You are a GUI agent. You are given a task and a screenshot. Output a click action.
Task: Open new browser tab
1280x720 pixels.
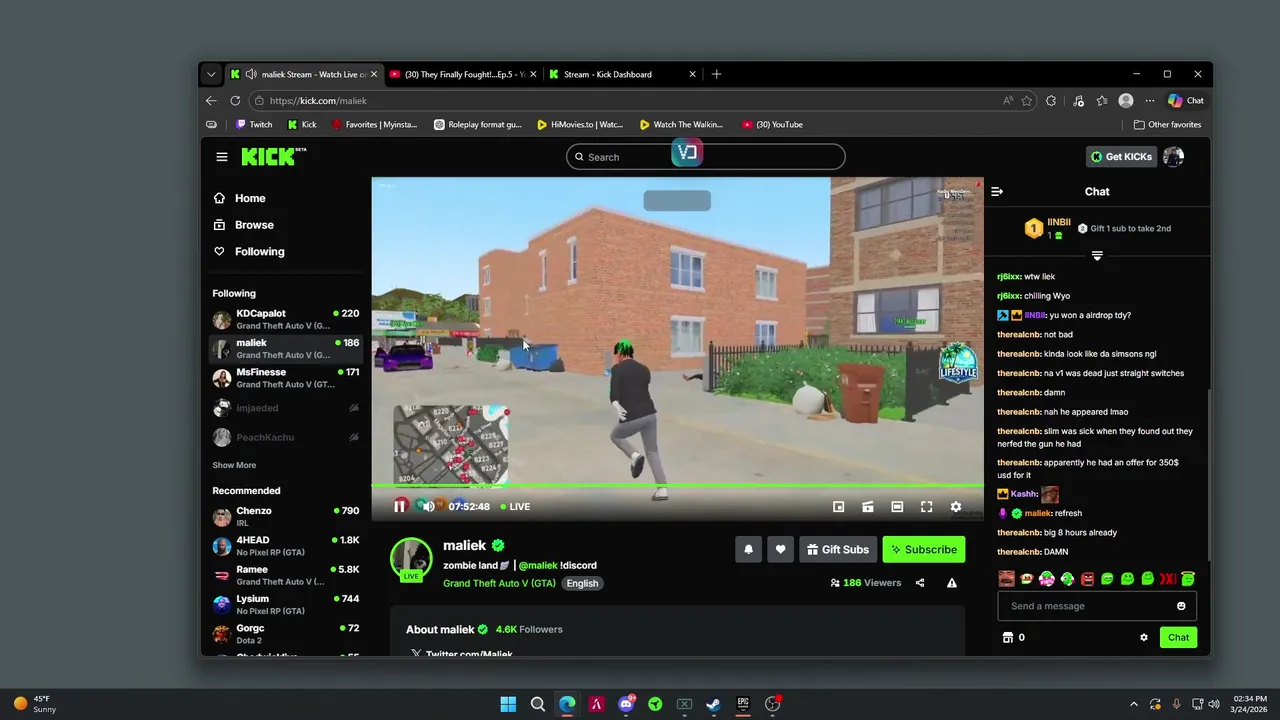point(716,74)
